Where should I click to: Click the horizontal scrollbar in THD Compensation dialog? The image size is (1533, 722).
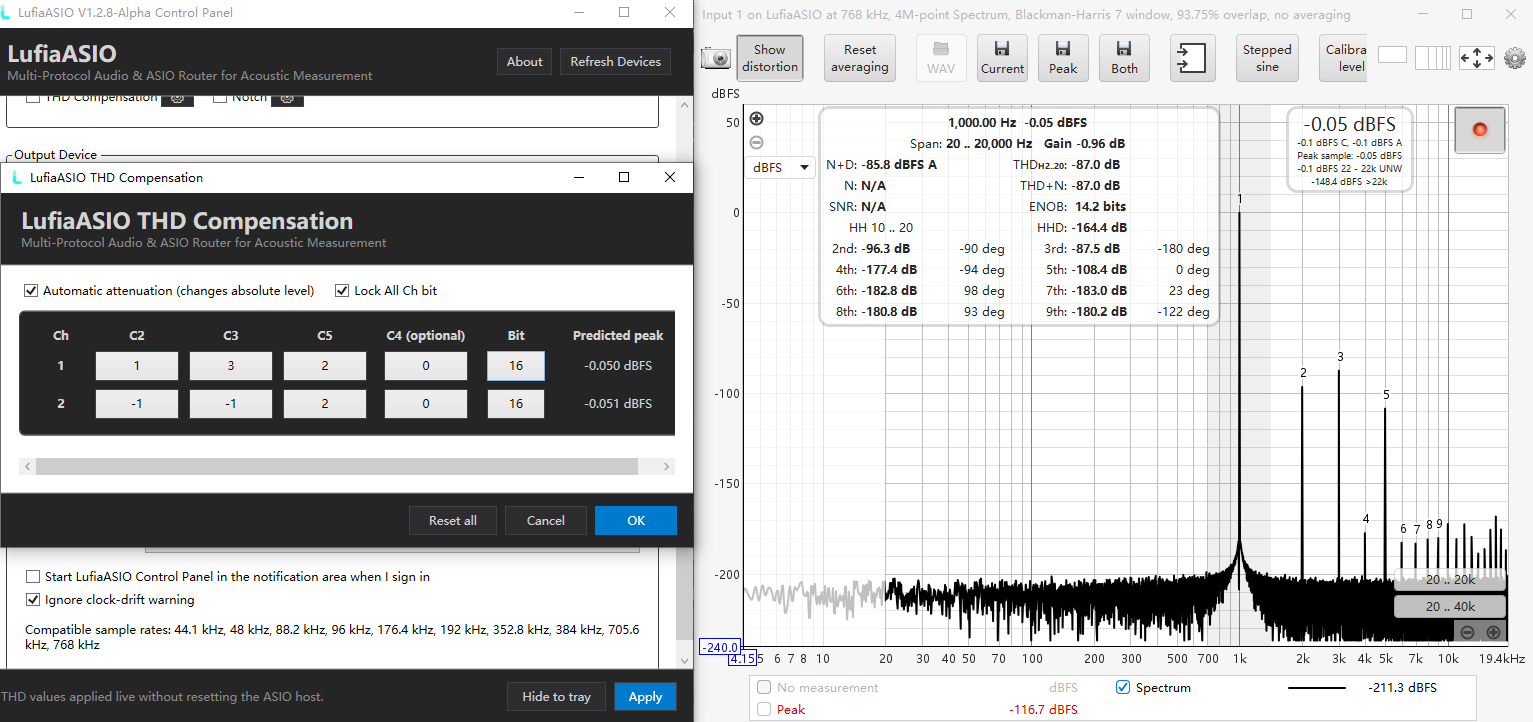[x=337, y=466]
